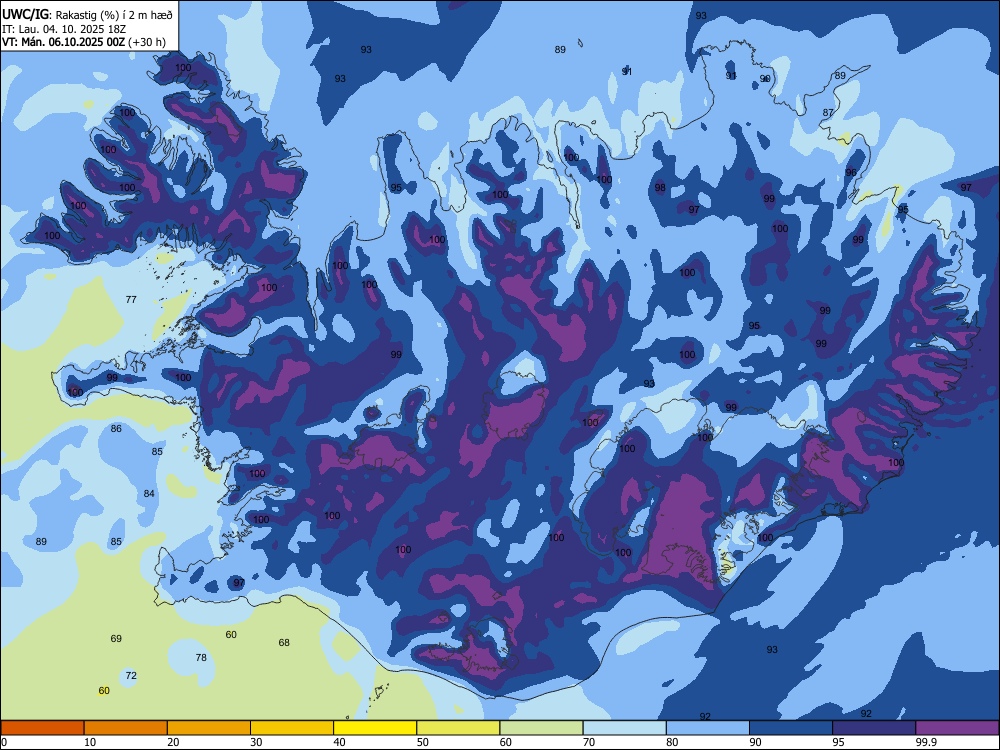Image resolution: width=1000 pixels, height=750 pixels.
Task: Pick the pale green 60–70 legend swatch
Action: (x=541, y=728)
